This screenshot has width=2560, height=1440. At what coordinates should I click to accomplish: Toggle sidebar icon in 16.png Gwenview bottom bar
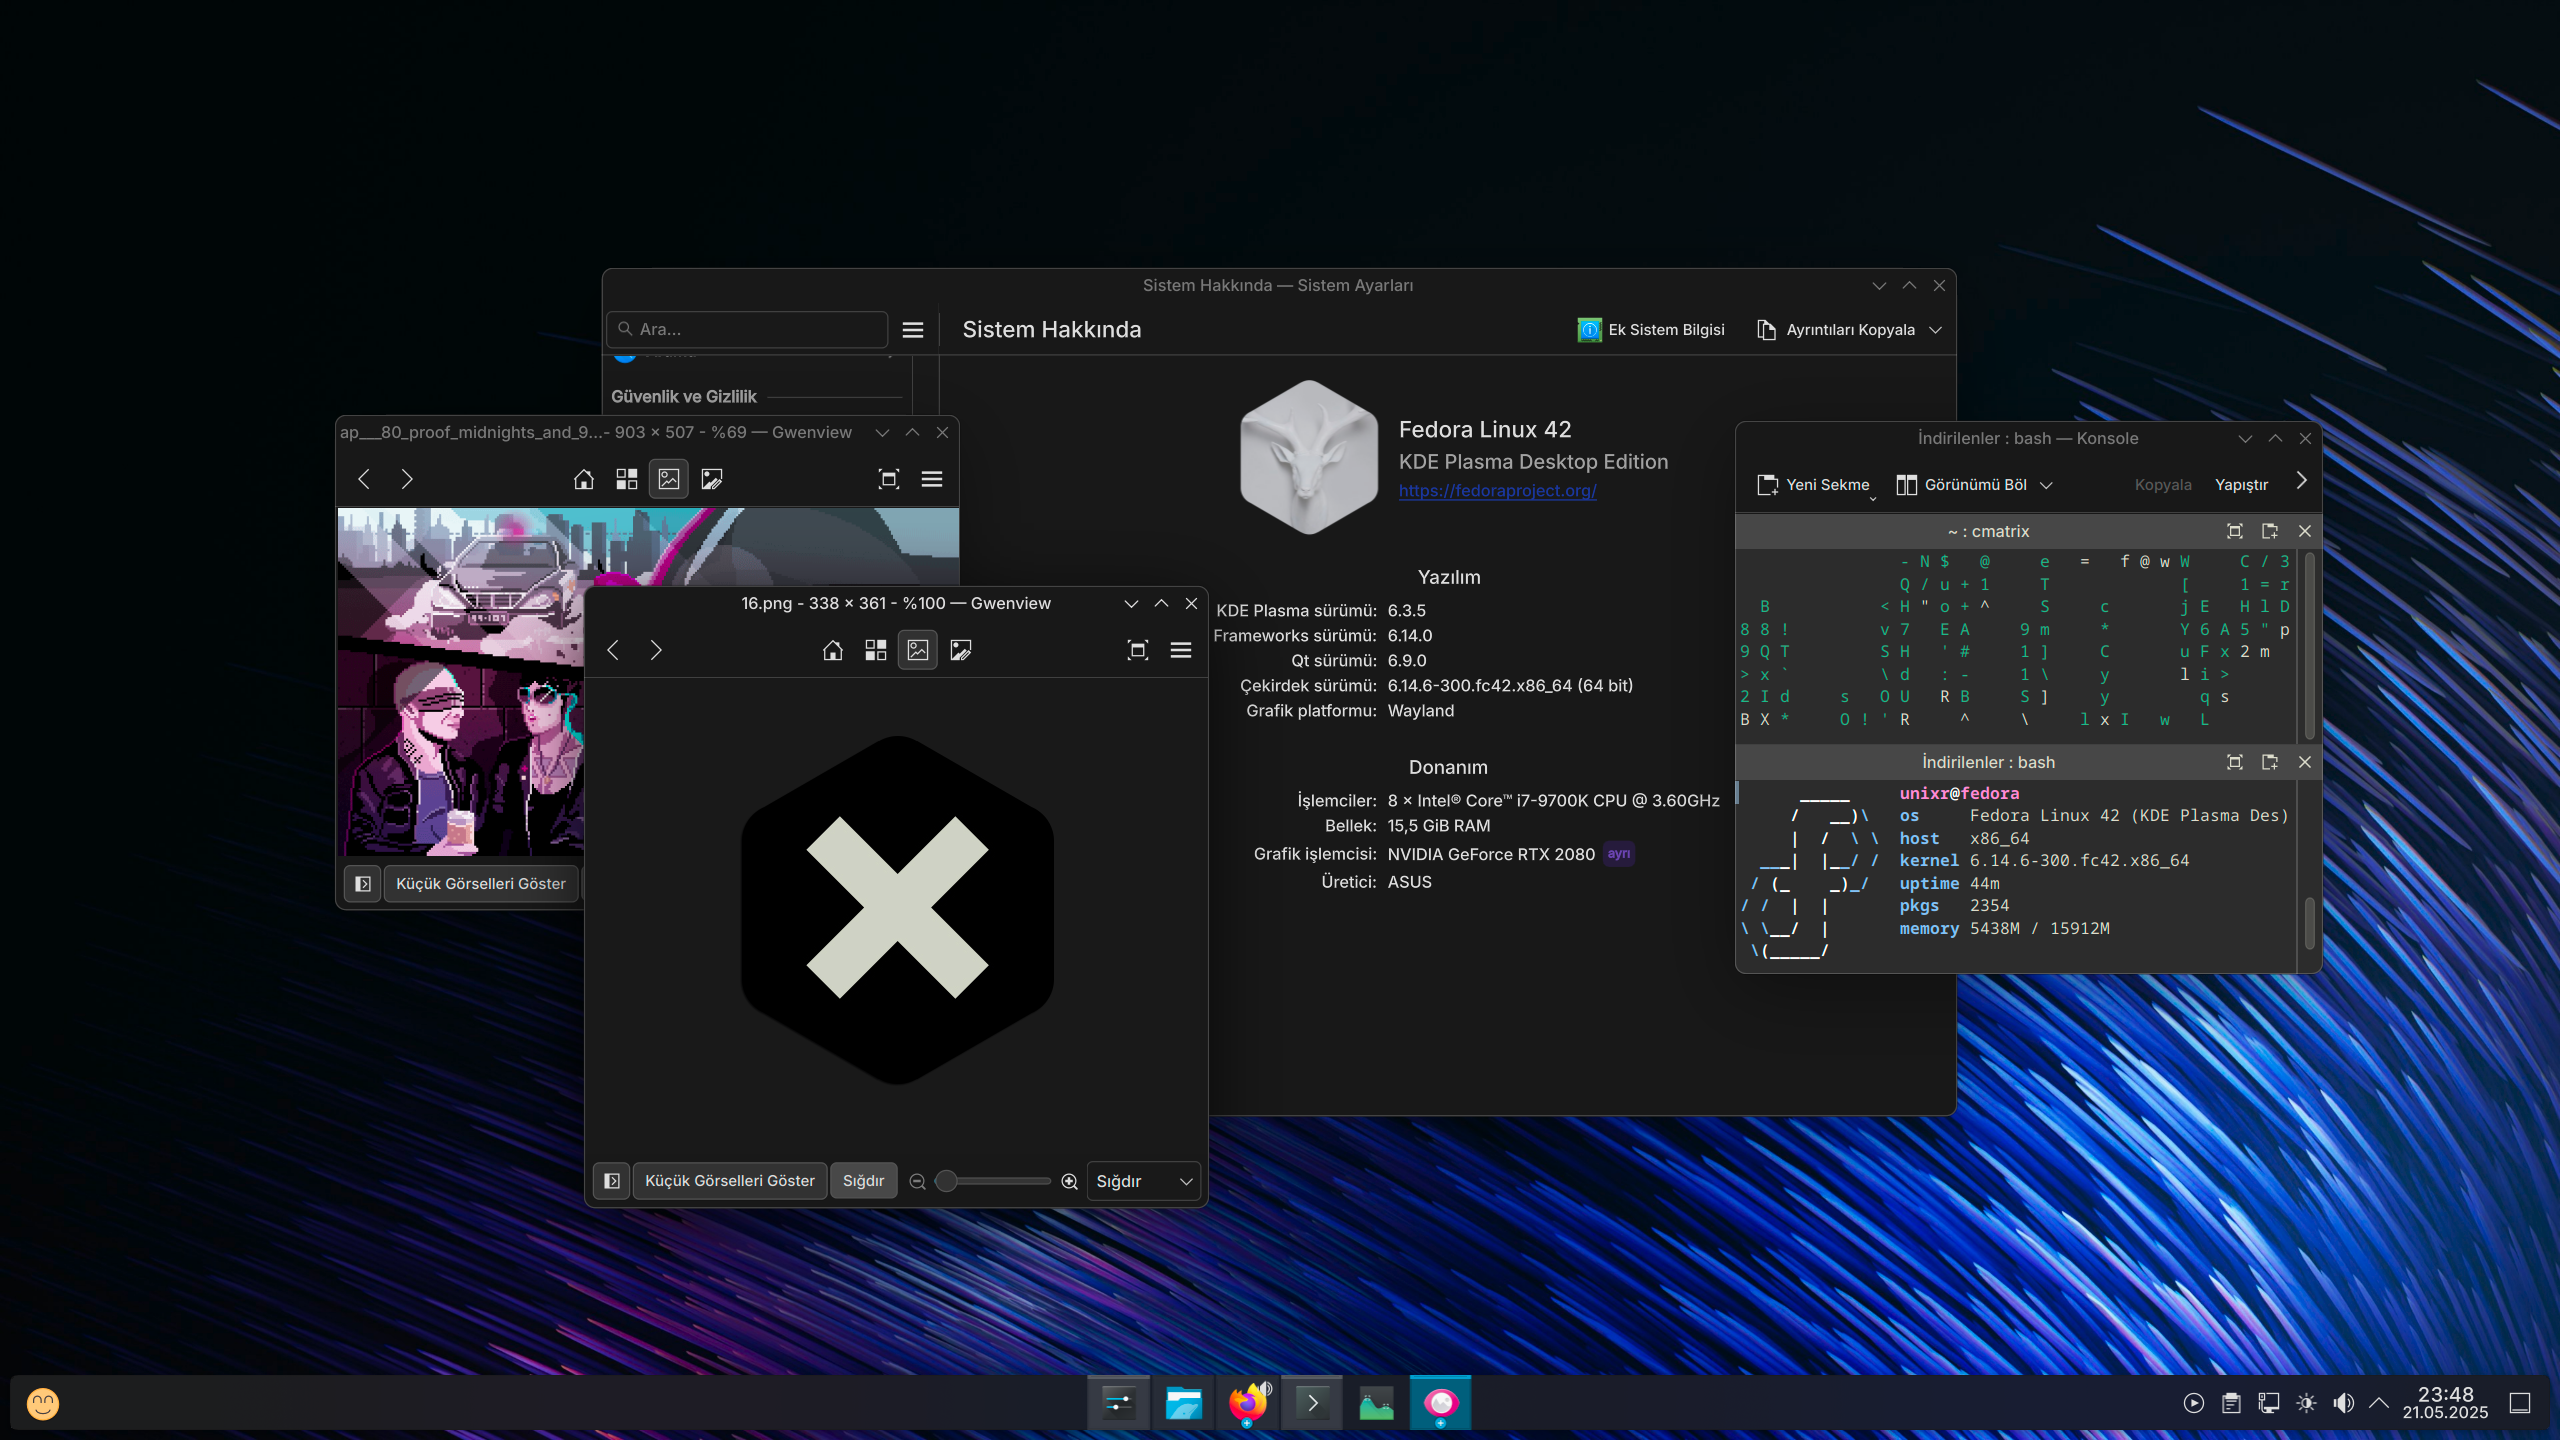[611, 1181]
